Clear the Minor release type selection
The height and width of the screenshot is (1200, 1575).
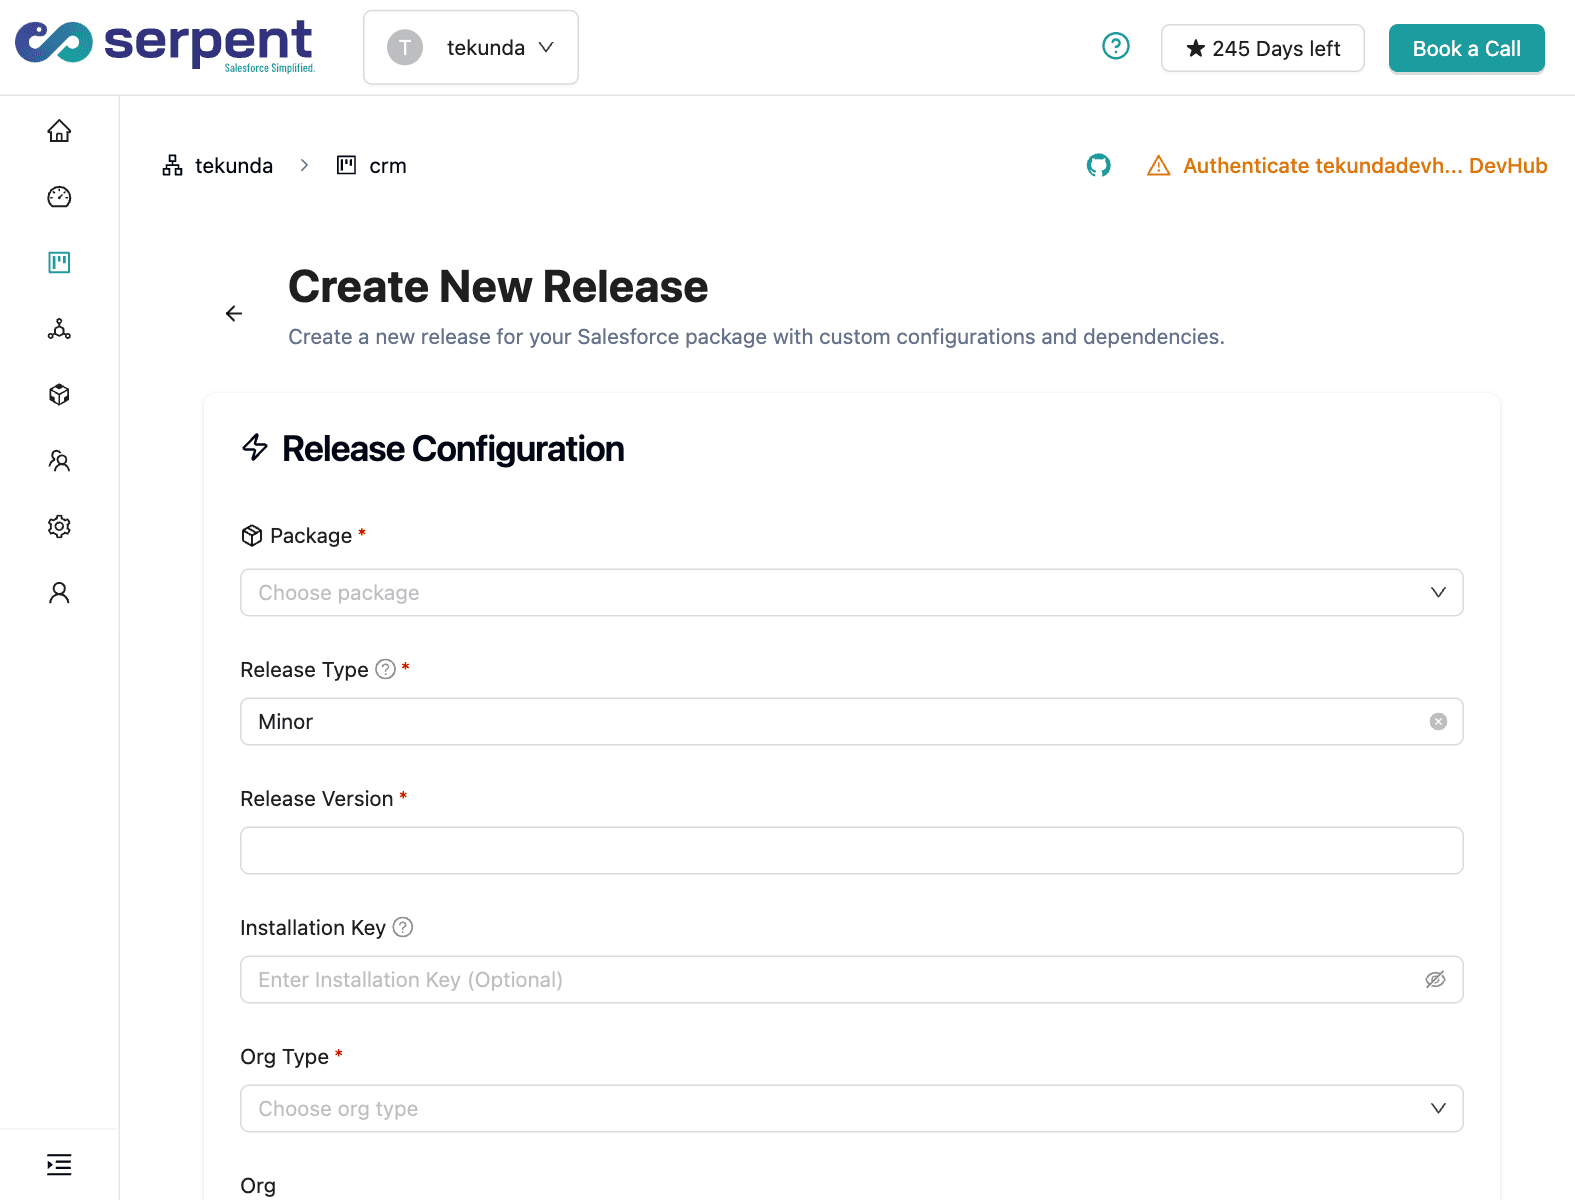point(1438,722)
